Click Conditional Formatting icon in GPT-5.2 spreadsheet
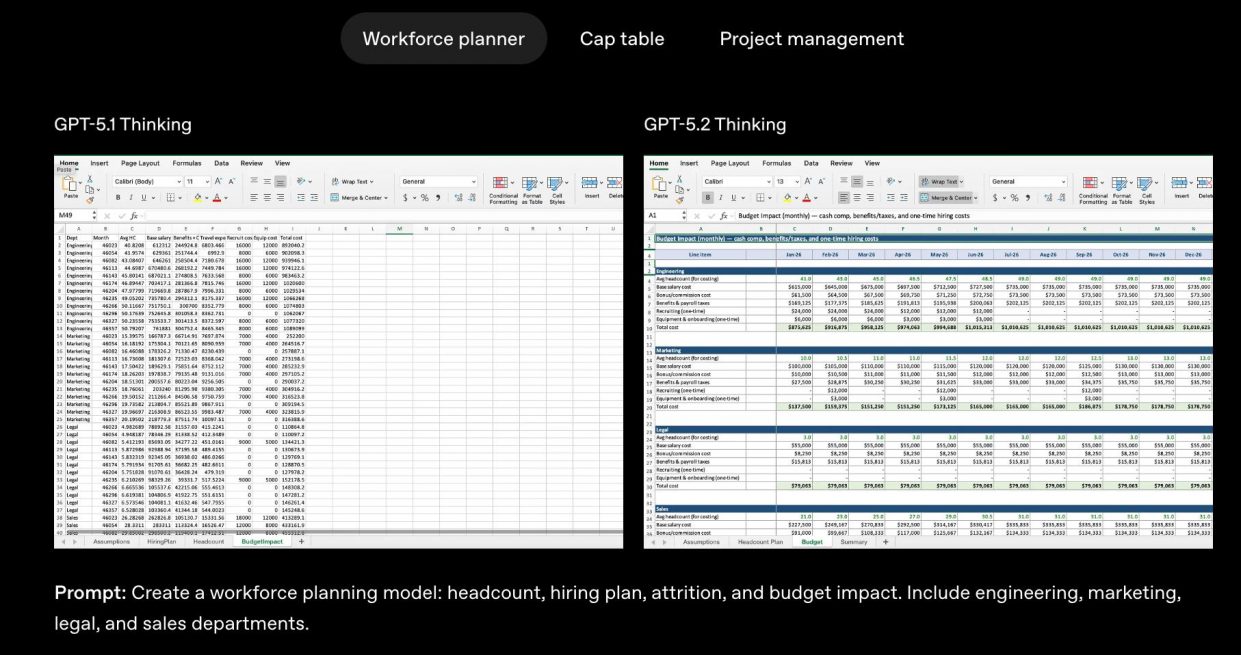Viewport: 1241px width, 655px height. 1090,182
